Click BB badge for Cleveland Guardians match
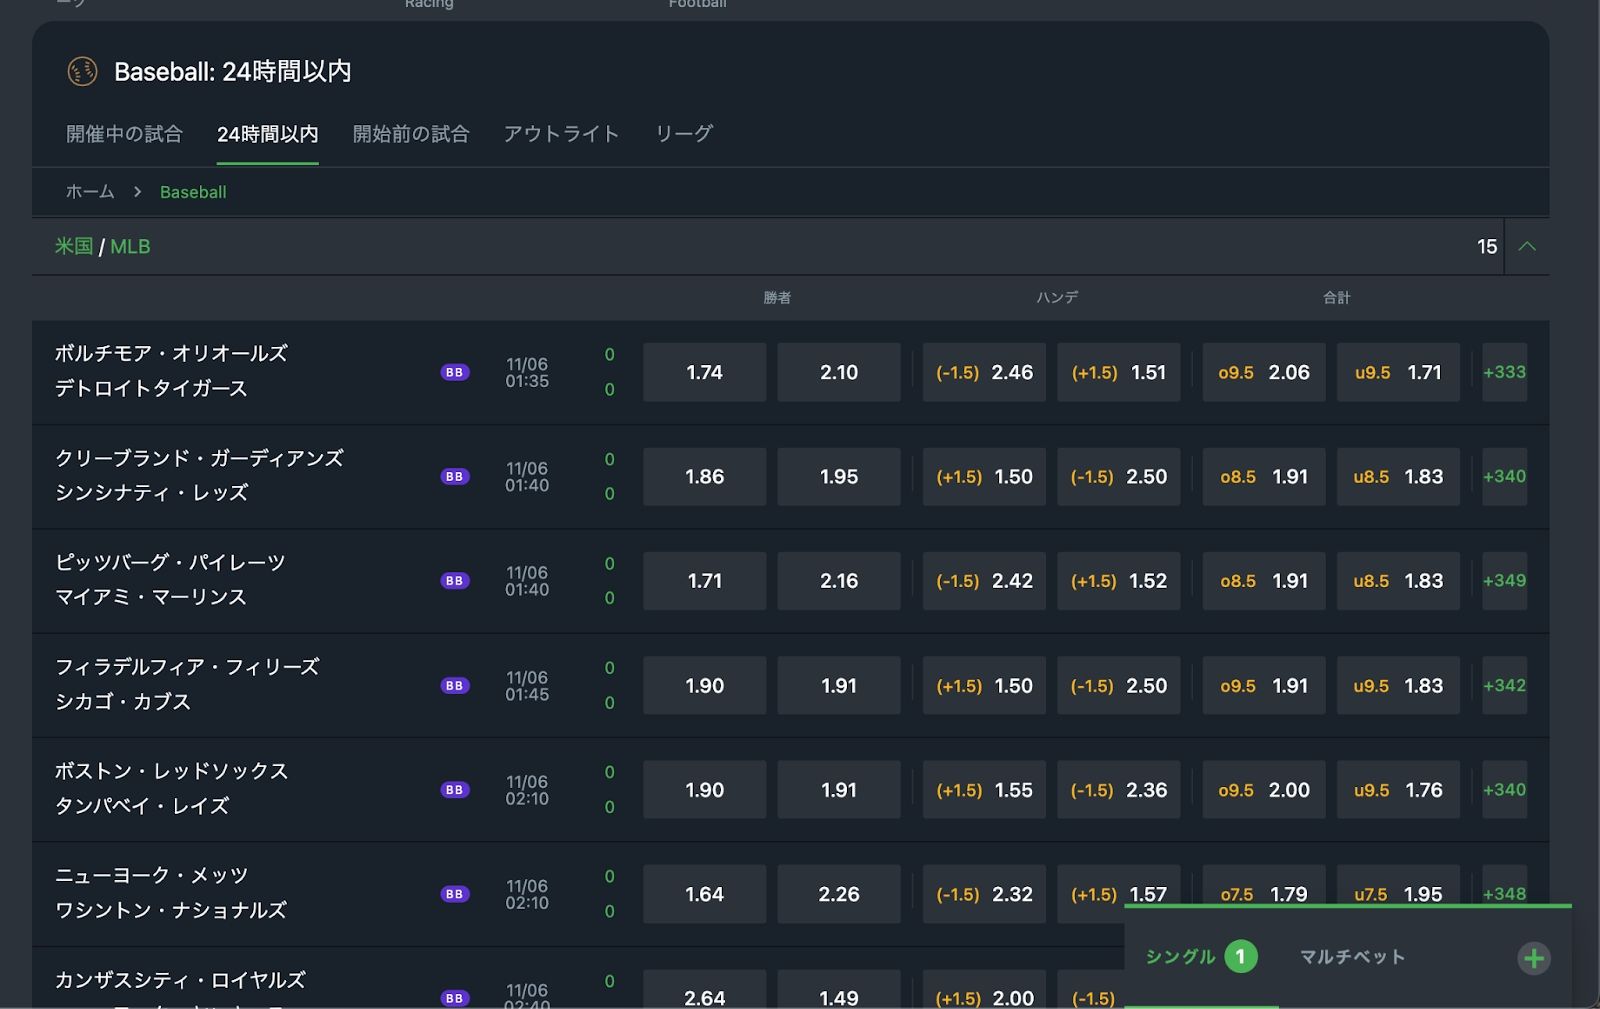 (455, 477)
